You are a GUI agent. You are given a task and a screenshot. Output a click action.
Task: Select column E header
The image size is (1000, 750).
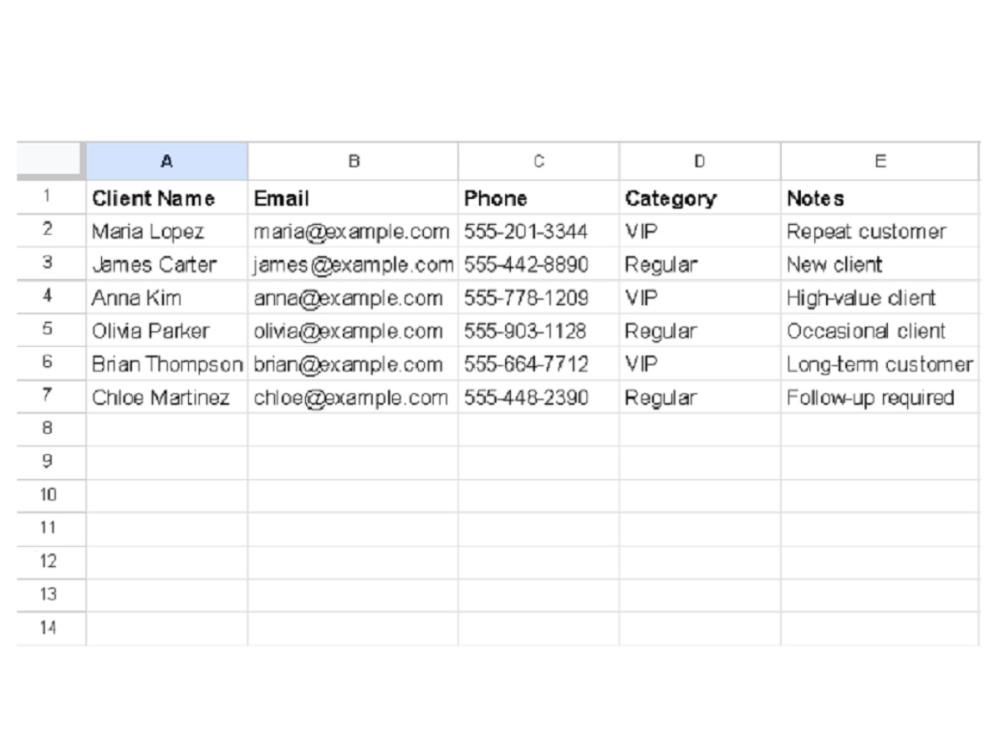[879, 161]
